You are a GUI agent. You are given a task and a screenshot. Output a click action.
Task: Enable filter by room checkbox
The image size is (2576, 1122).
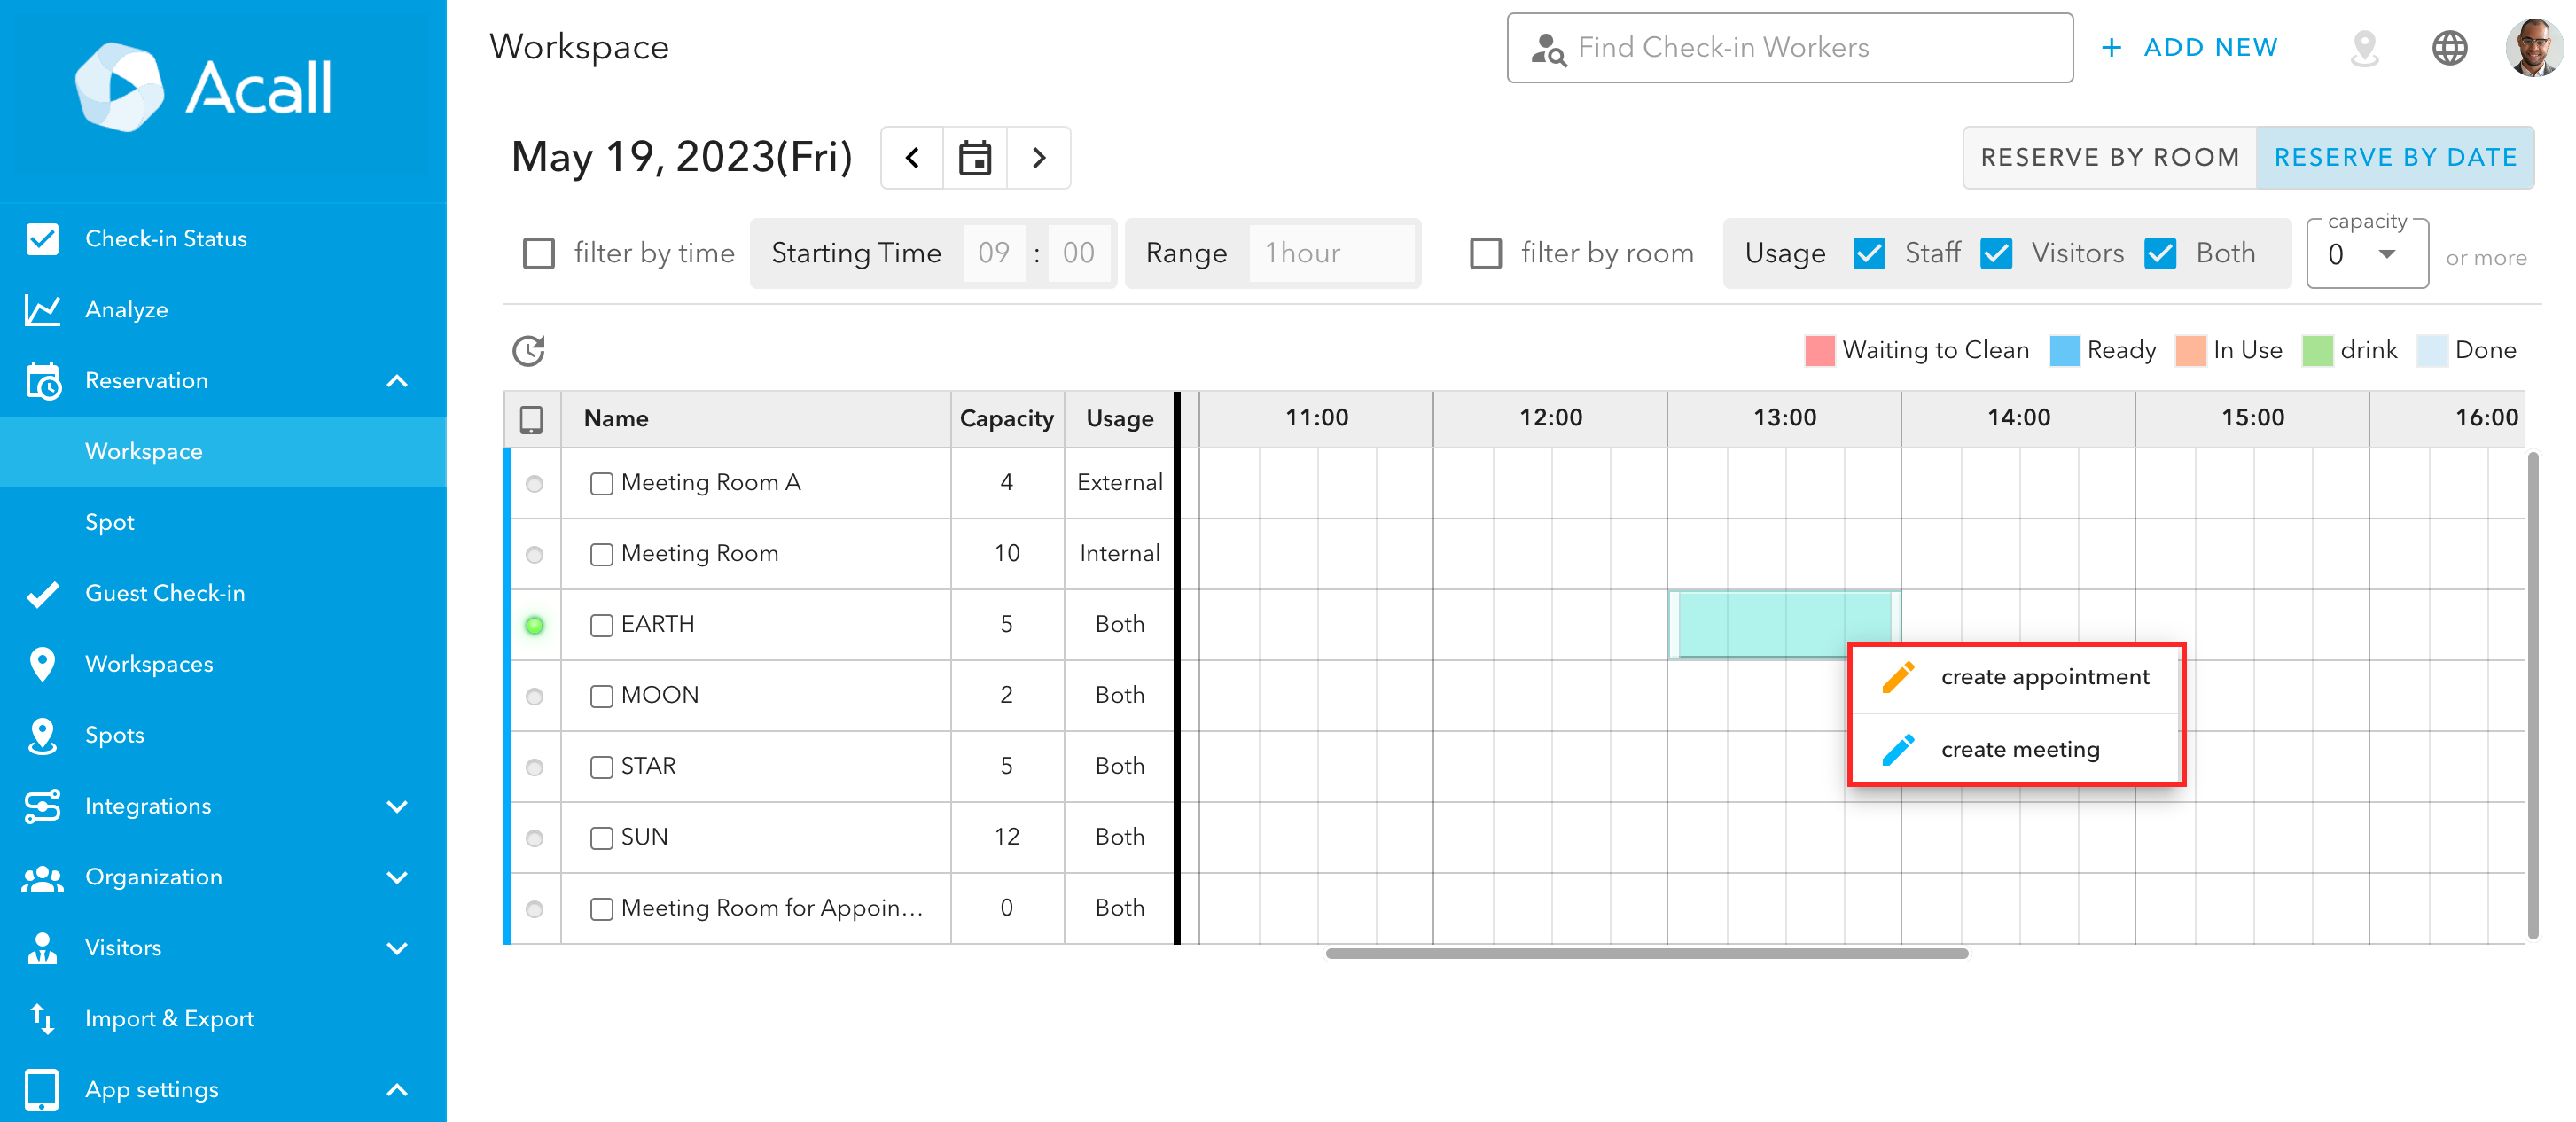(x=1485, y=253)
